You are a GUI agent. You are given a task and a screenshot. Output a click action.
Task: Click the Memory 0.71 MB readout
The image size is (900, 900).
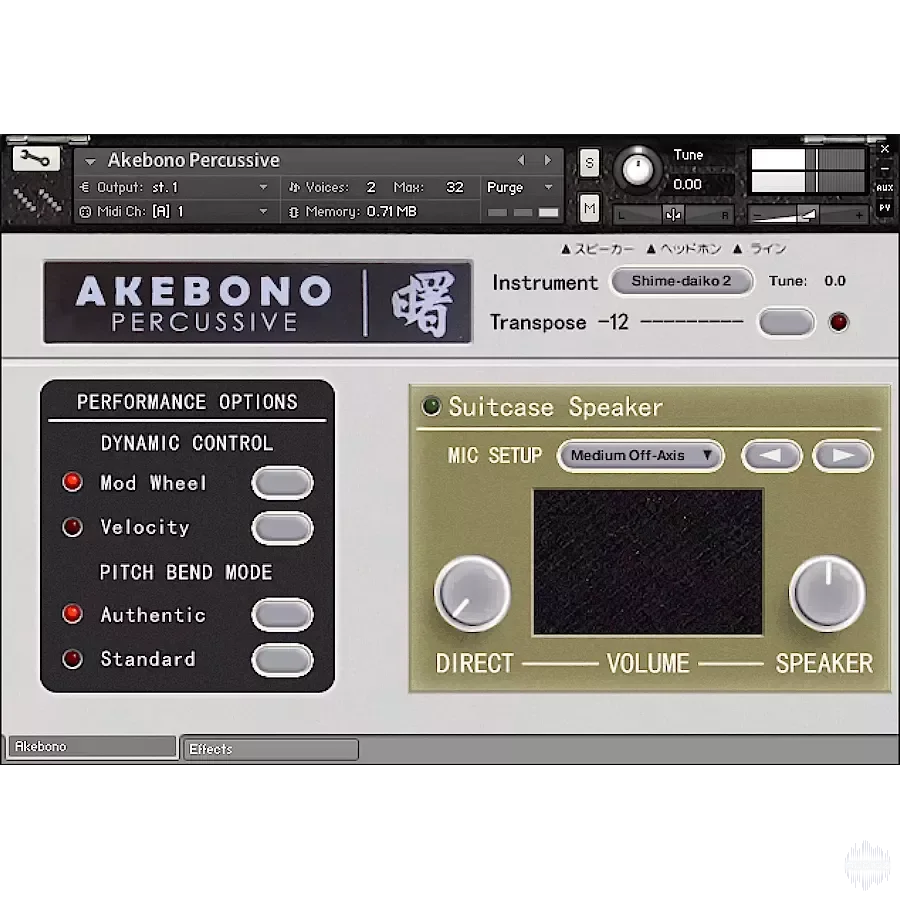click(360, 211)
